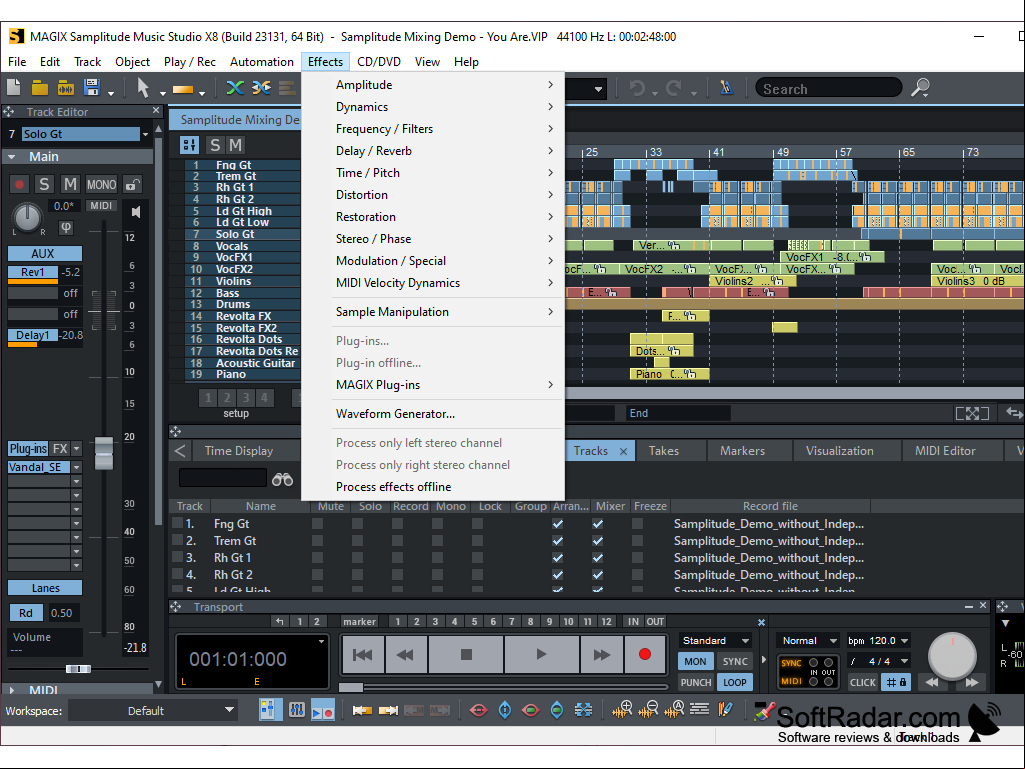Click the auto crossfade icon with arrows

pos(261,88)
